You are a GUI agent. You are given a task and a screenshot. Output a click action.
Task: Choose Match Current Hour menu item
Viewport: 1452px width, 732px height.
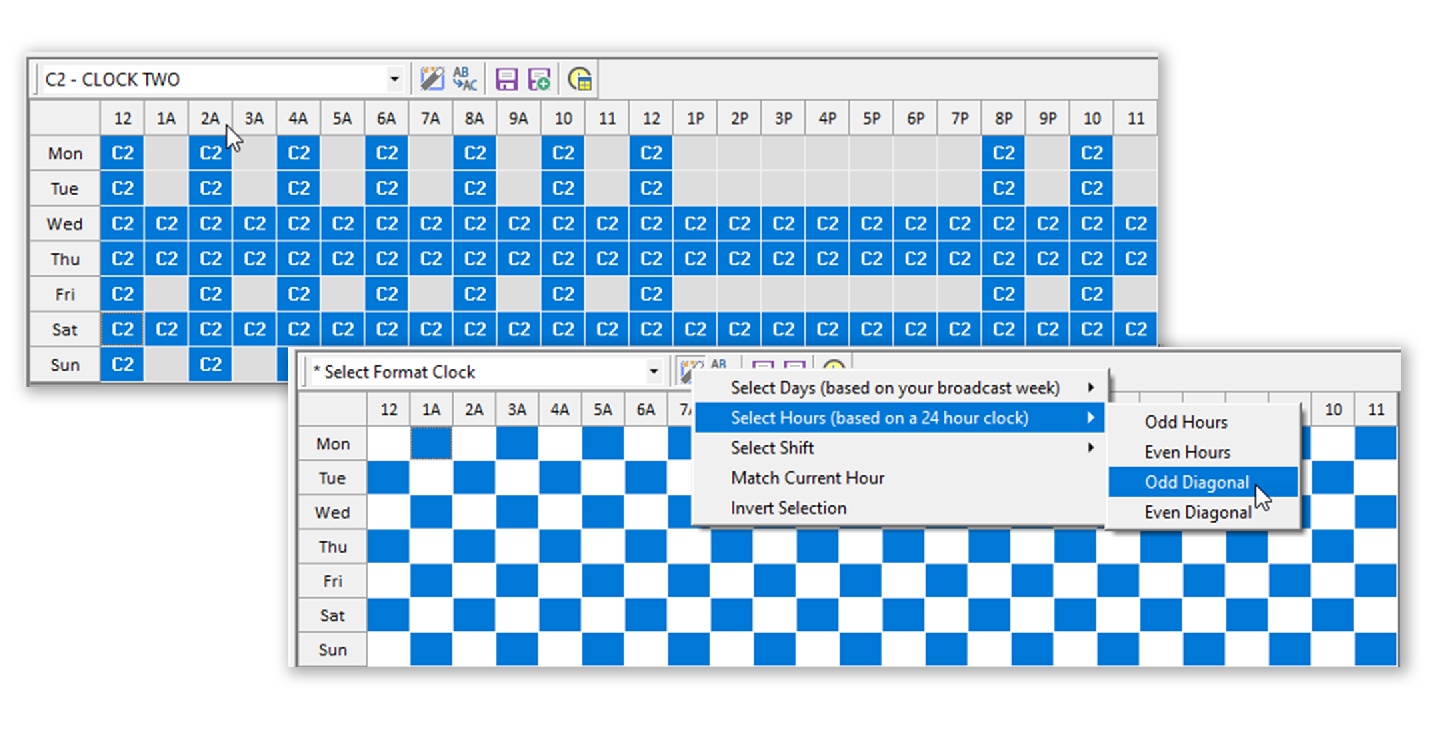coord(807,478)
